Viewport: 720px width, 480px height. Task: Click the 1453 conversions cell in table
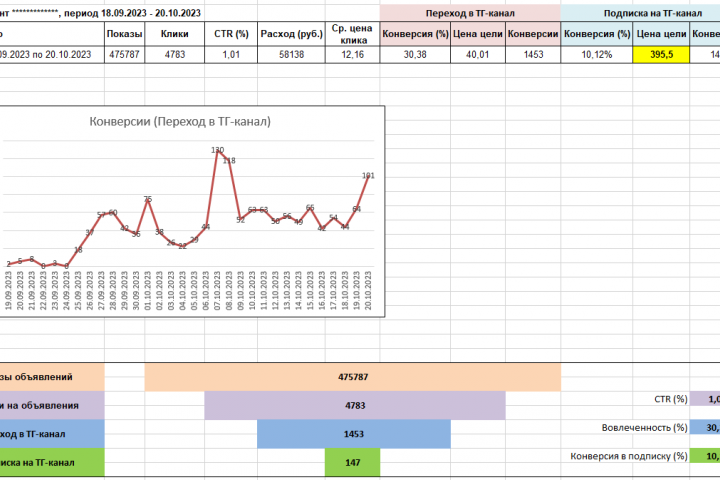533,55
